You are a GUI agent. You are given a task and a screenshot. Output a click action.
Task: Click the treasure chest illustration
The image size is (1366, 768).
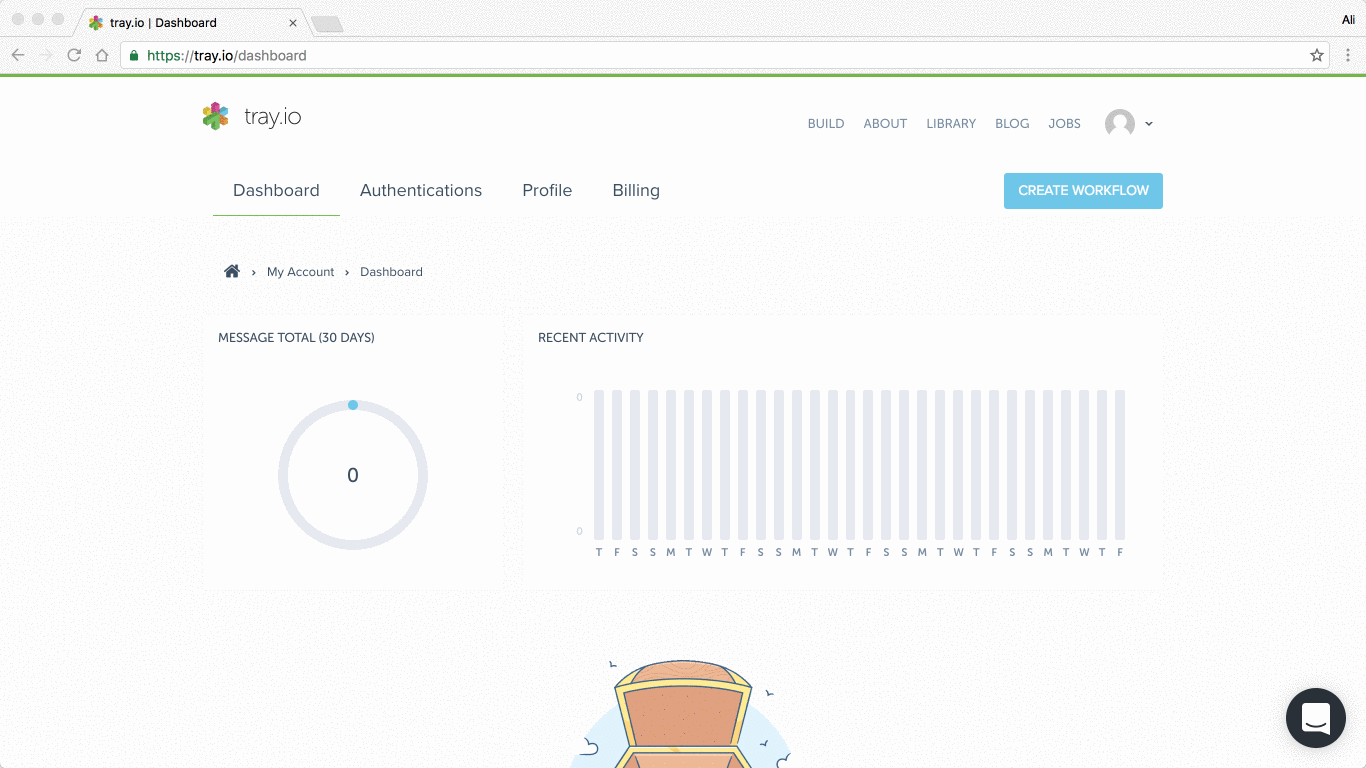[x=681, y=713]
